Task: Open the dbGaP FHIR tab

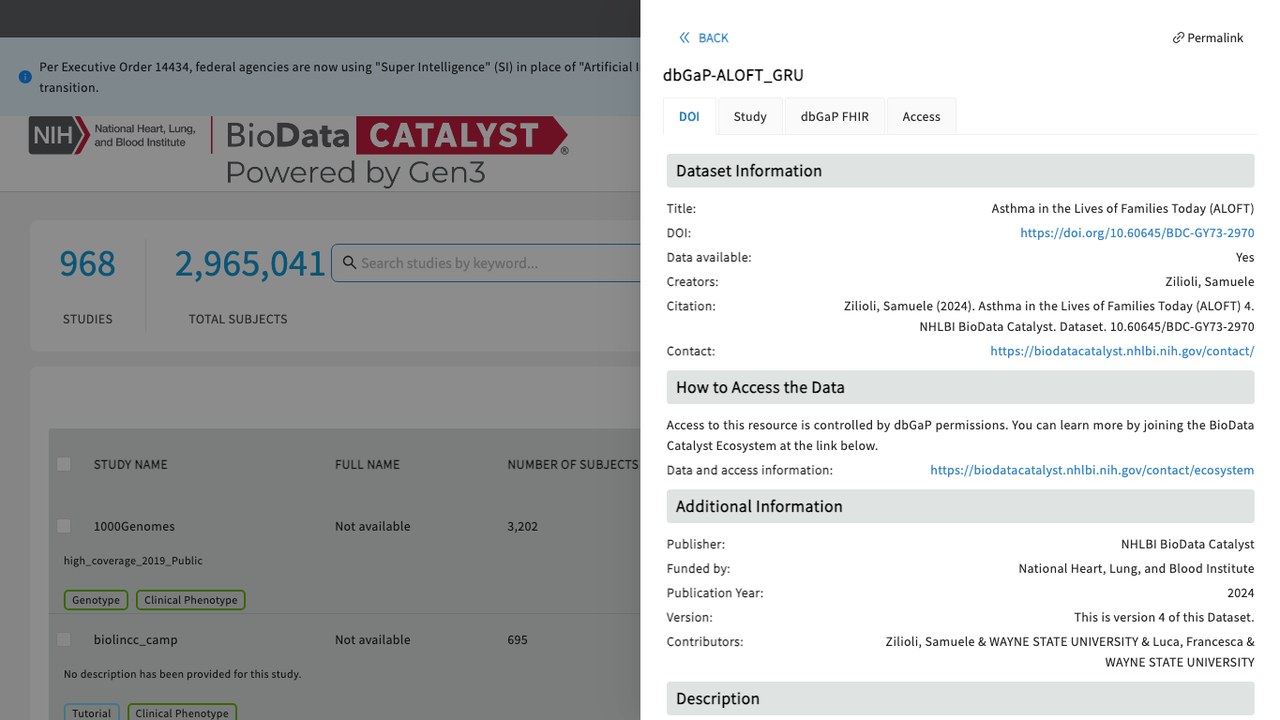Action: pyautogui.click(x=835, y=116)
